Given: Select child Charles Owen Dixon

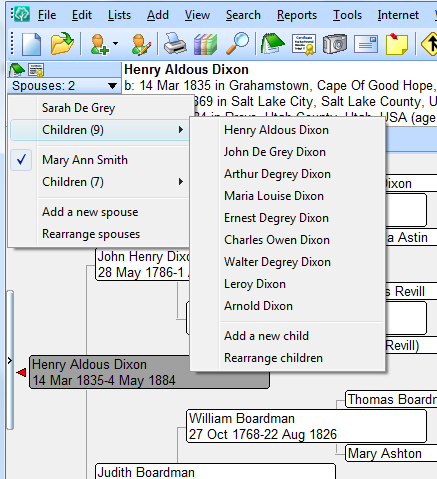Looking at the screenshot, I should 287,240.
